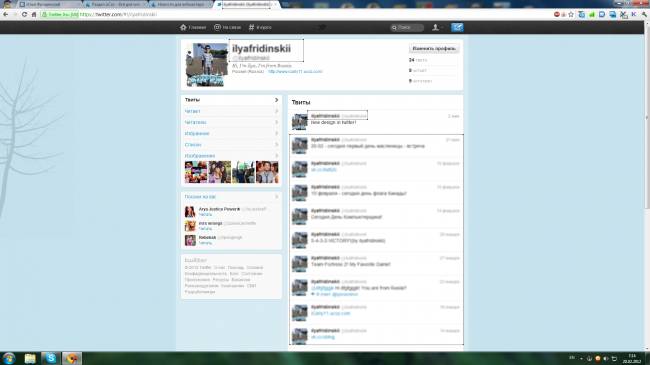Open Windows Explorer folder taskbar icon
Viewport: 650px width, 365px height.
tap(30, 358)
